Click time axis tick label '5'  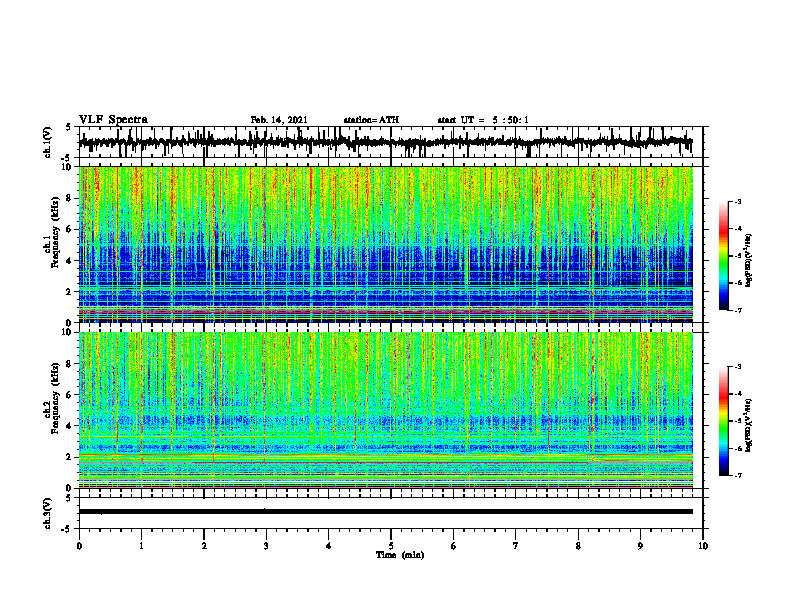pos(391,546)
